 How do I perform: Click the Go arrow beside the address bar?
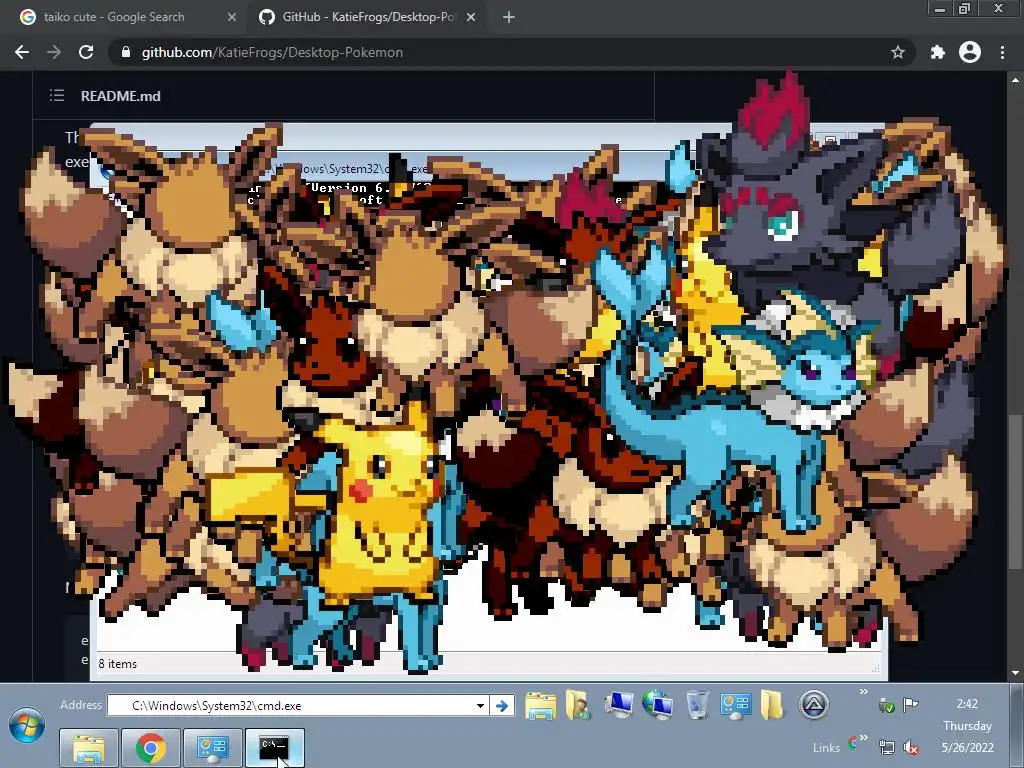click(502, 706)
